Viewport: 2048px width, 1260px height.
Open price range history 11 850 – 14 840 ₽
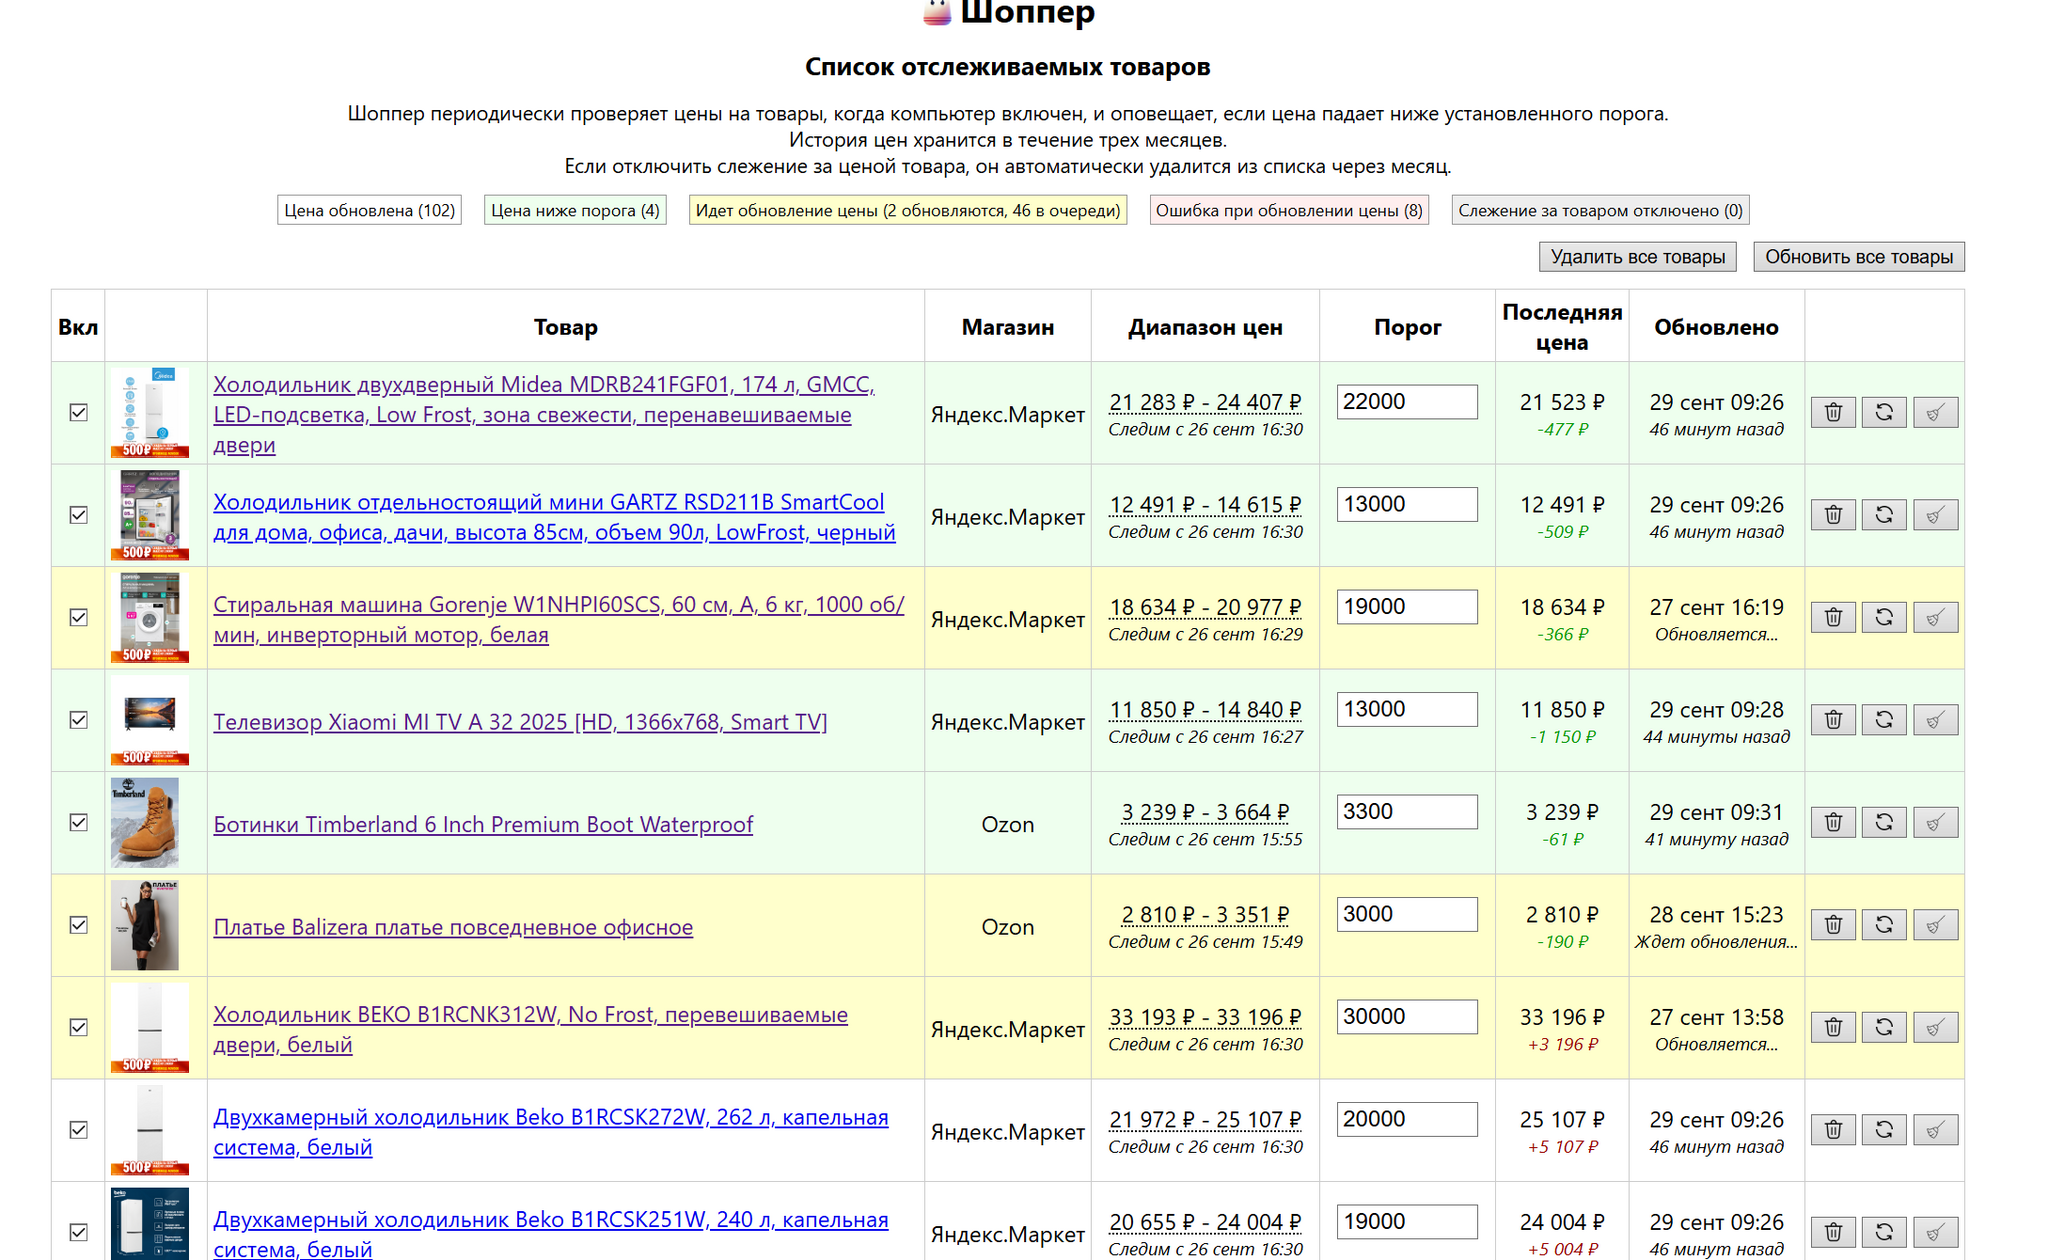point(1205,710)
